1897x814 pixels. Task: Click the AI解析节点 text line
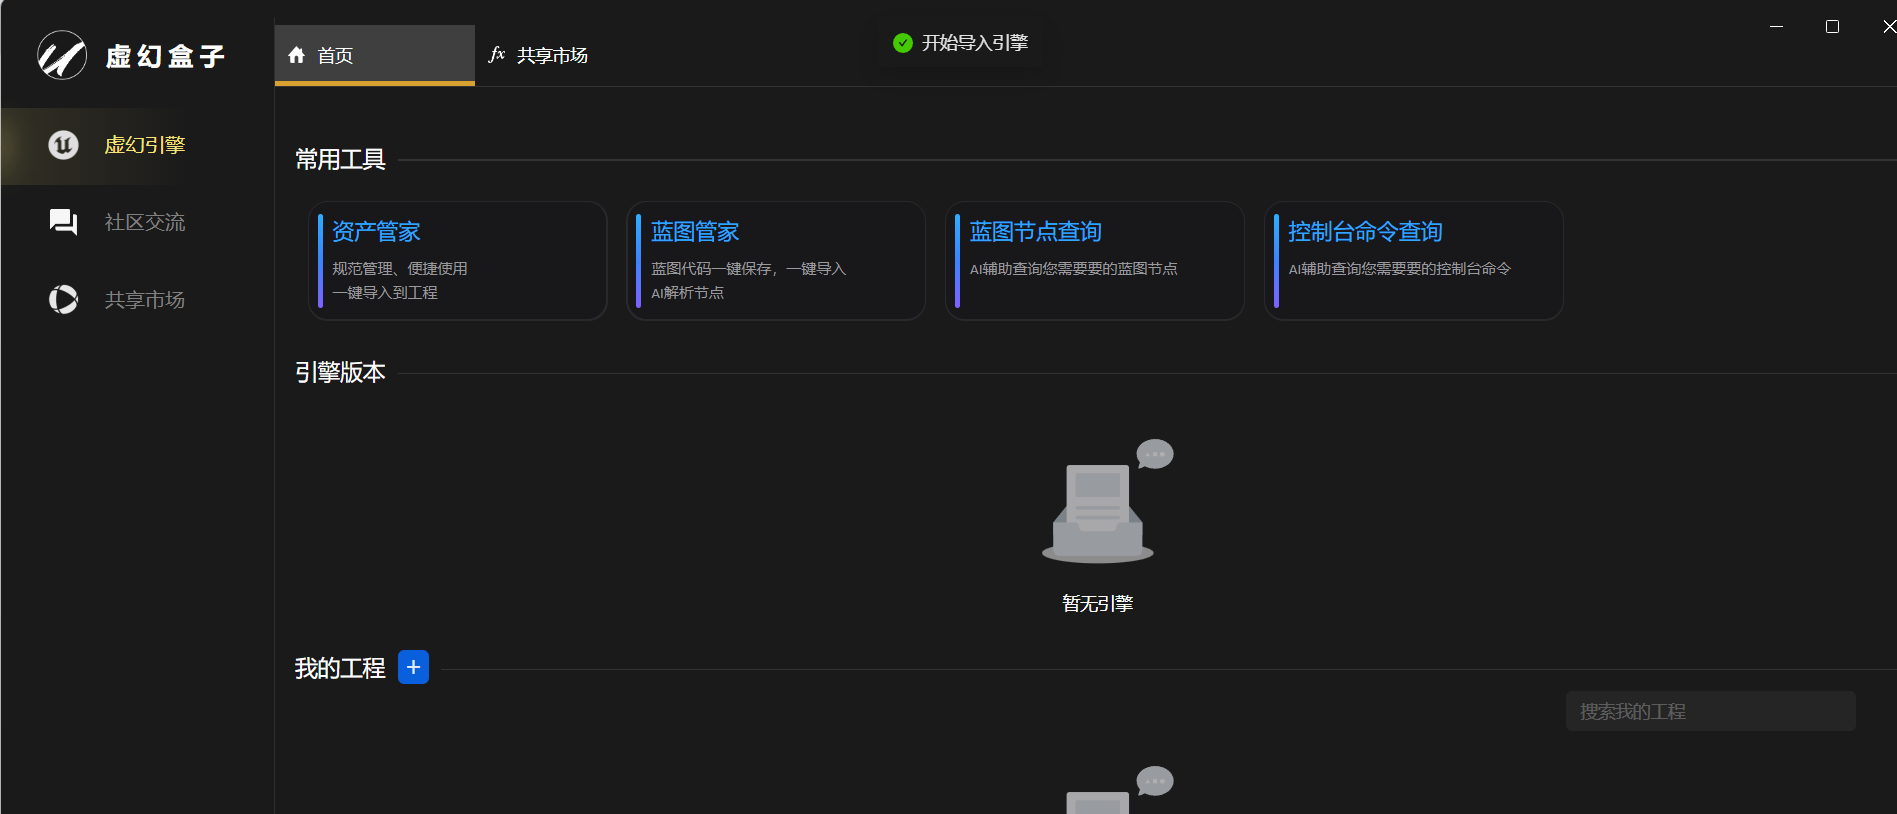coord(687,292)
